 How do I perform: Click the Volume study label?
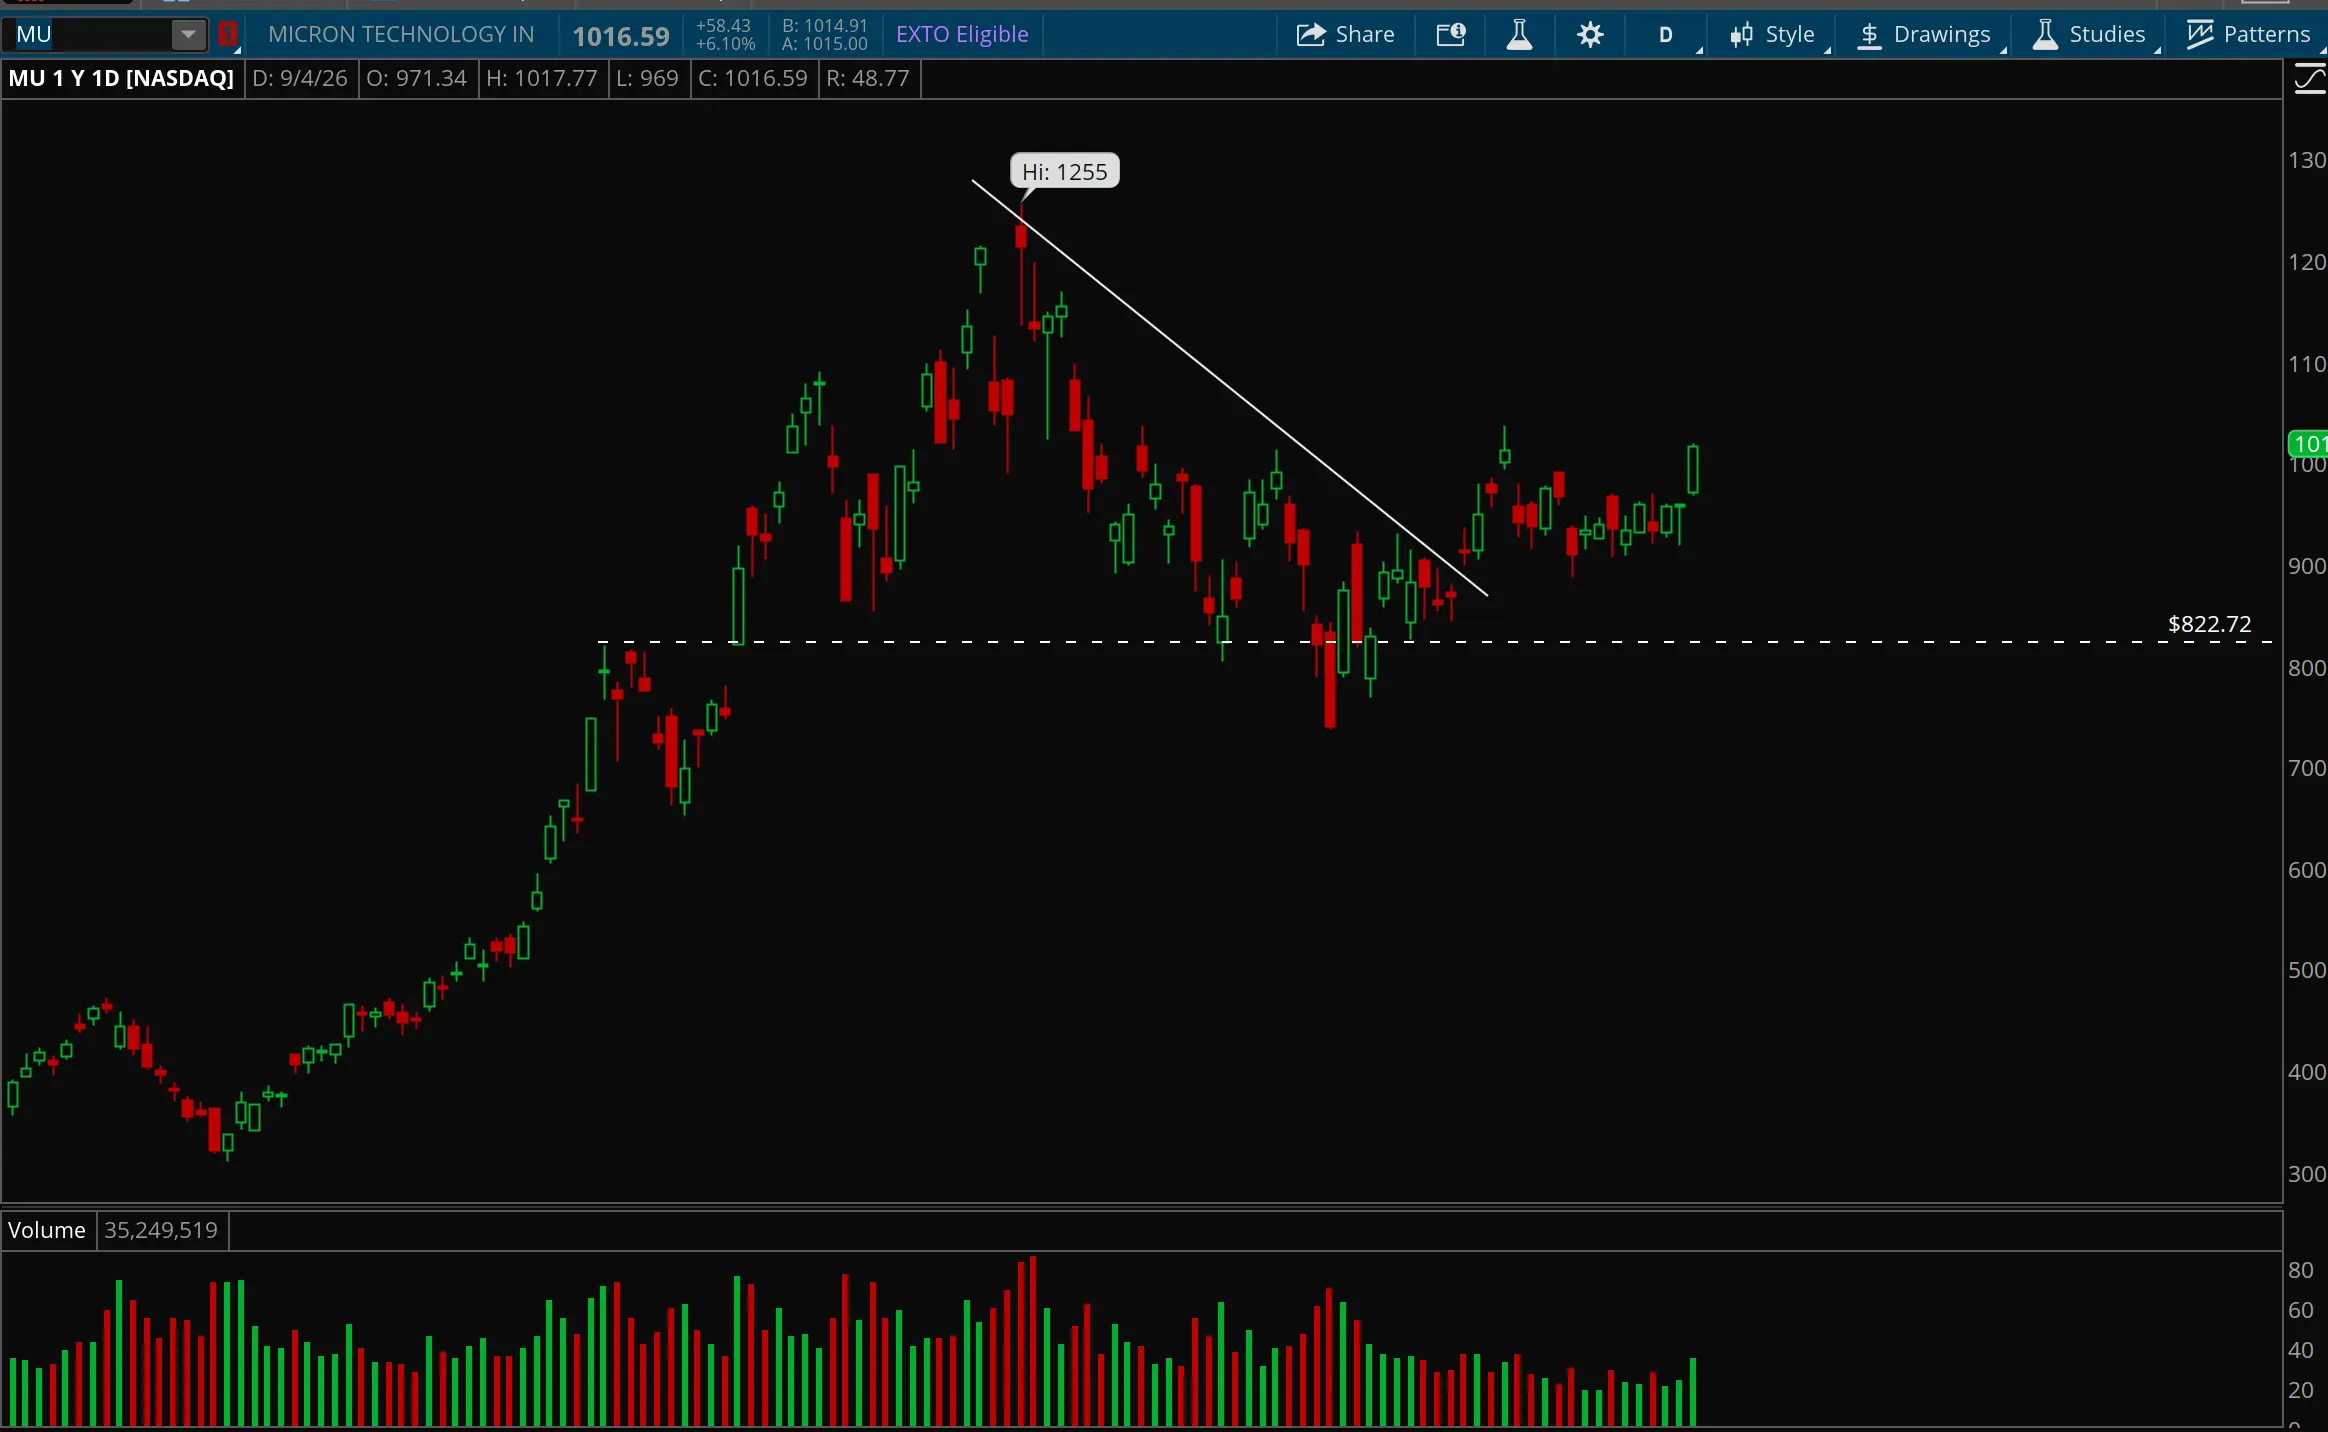(47, 1230)
